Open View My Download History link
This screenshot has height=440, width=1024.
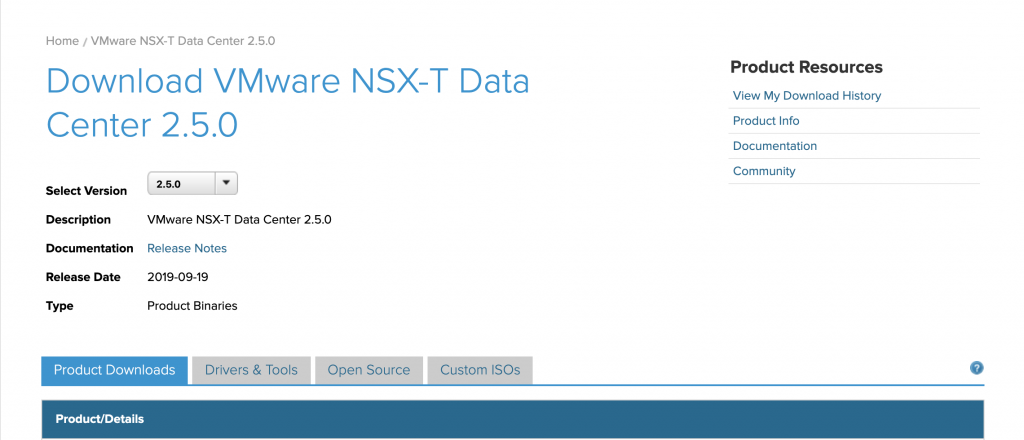tap(807, 95)
